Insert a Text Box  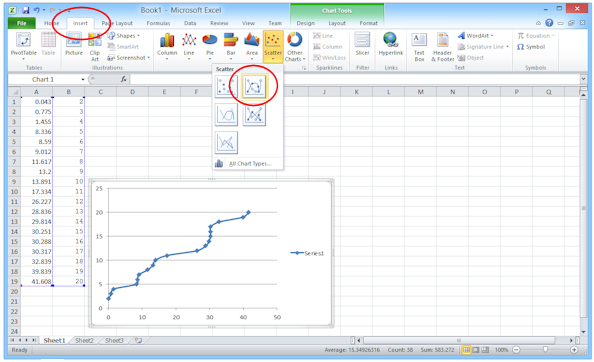click(x=419, y=47)
